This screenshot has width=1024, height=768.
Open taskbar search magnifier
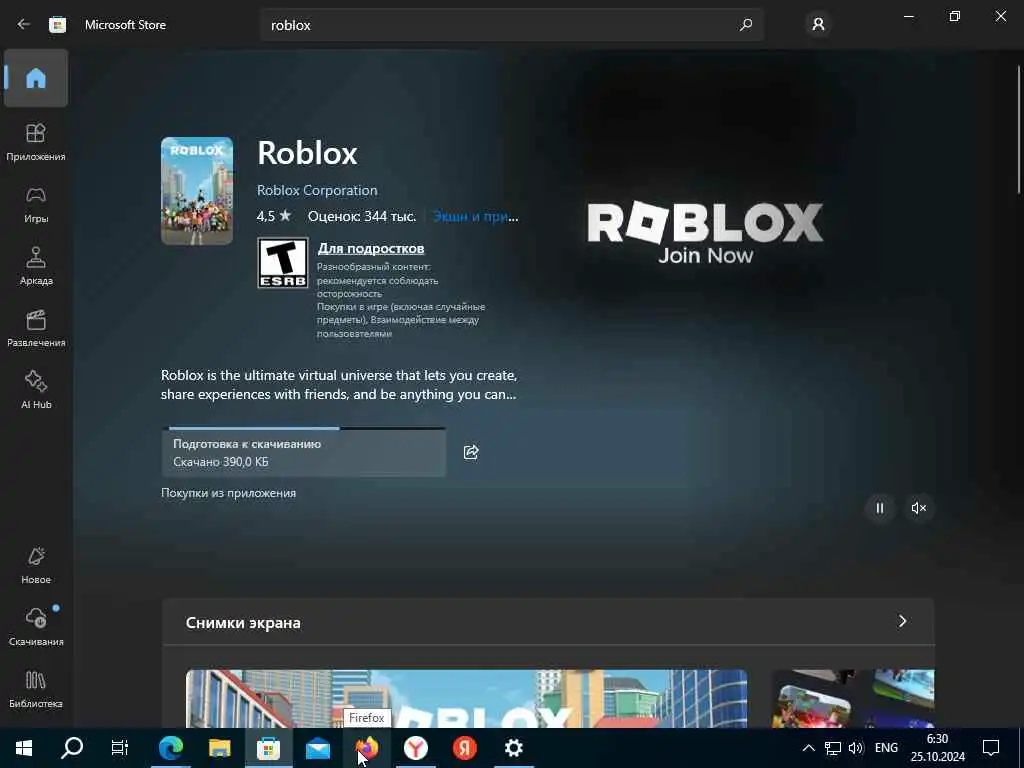(x=72, y=748)
